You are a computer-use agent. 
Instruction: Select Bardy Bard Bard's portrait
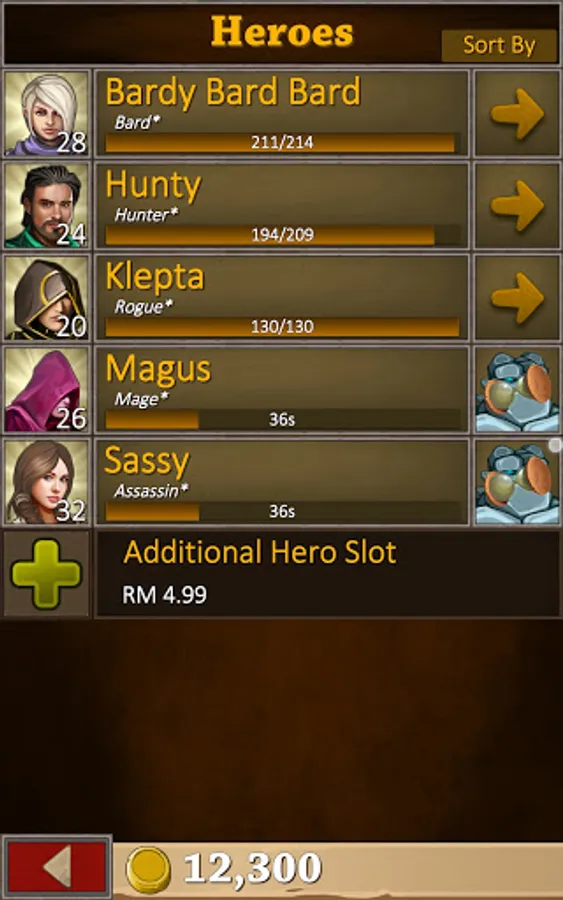pyautogui.click(x=46, y=114)
